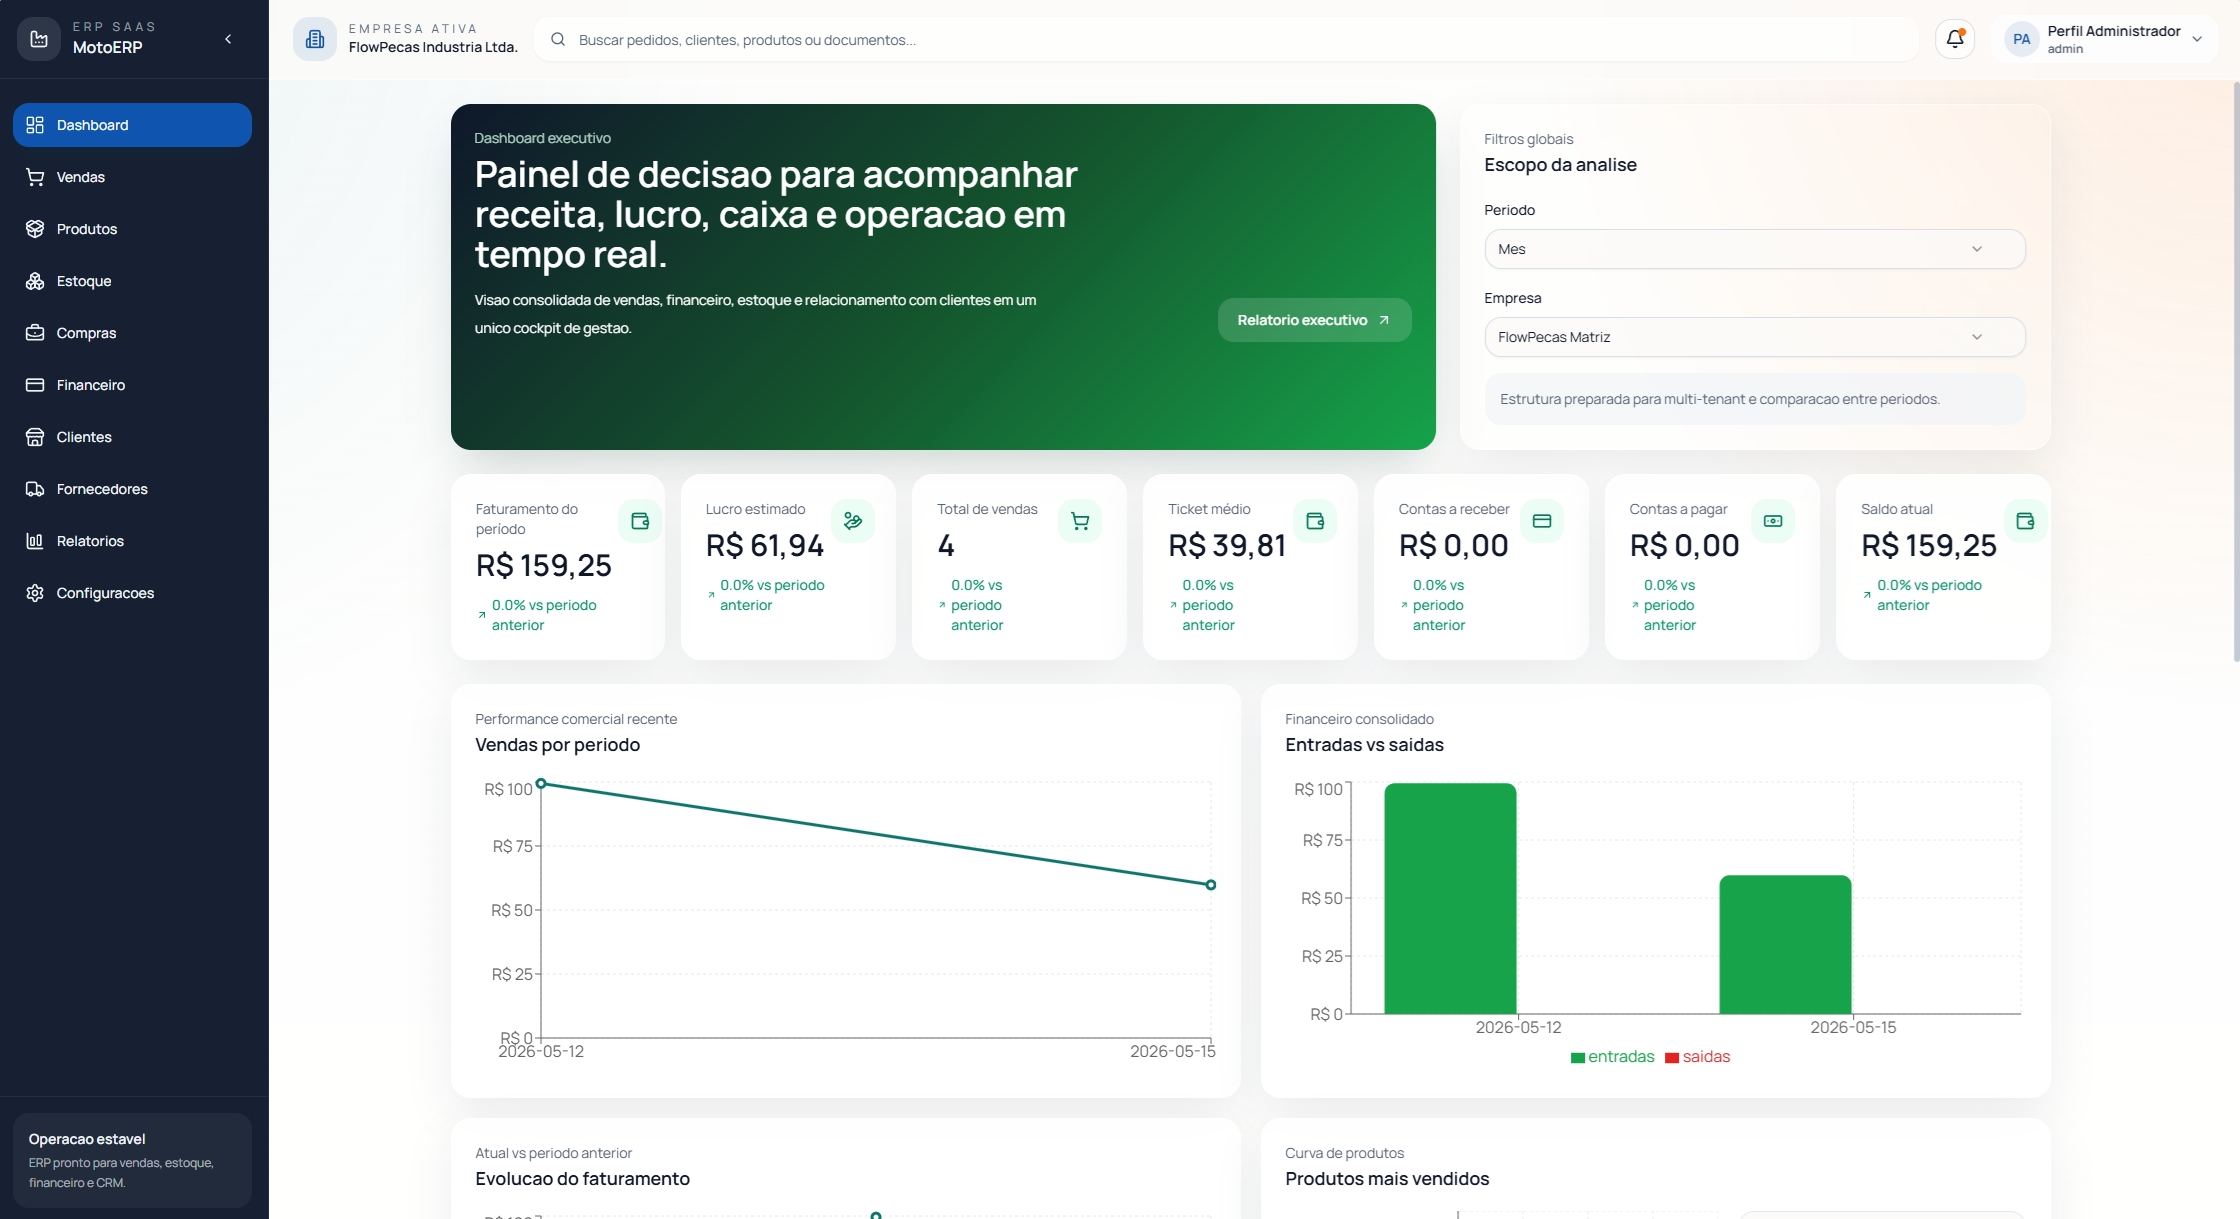This screenshot has height=1219, width=2240.
Task: Click the Operacao estavel status card
Action: (x=132, y=1160)
